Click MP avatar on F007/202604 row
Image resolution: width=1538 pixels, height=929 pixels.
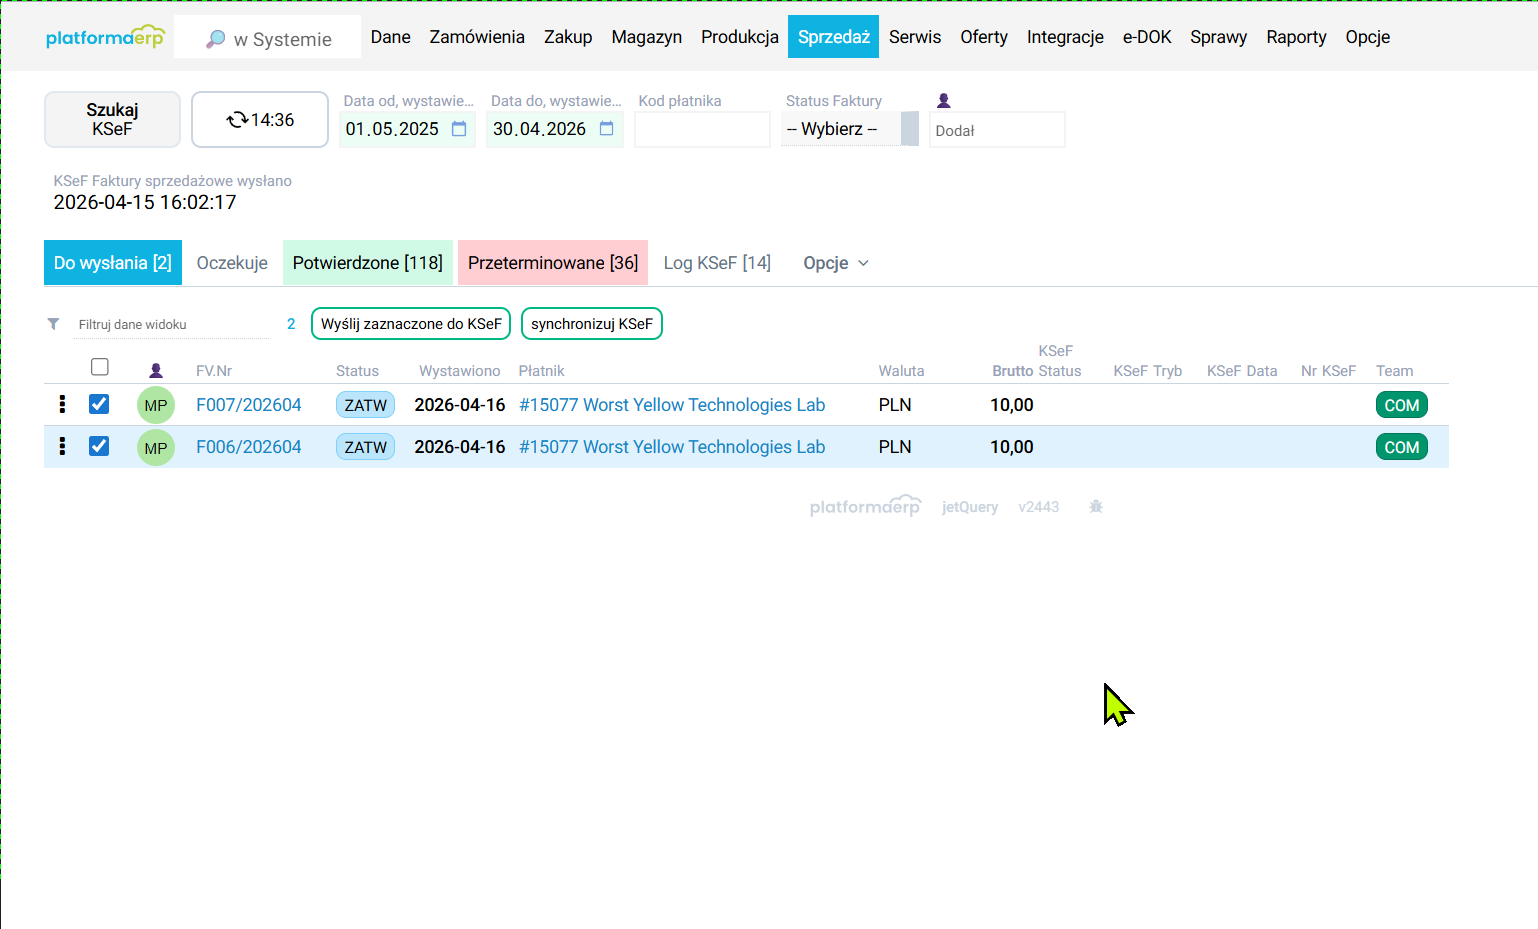coord(155,405)
